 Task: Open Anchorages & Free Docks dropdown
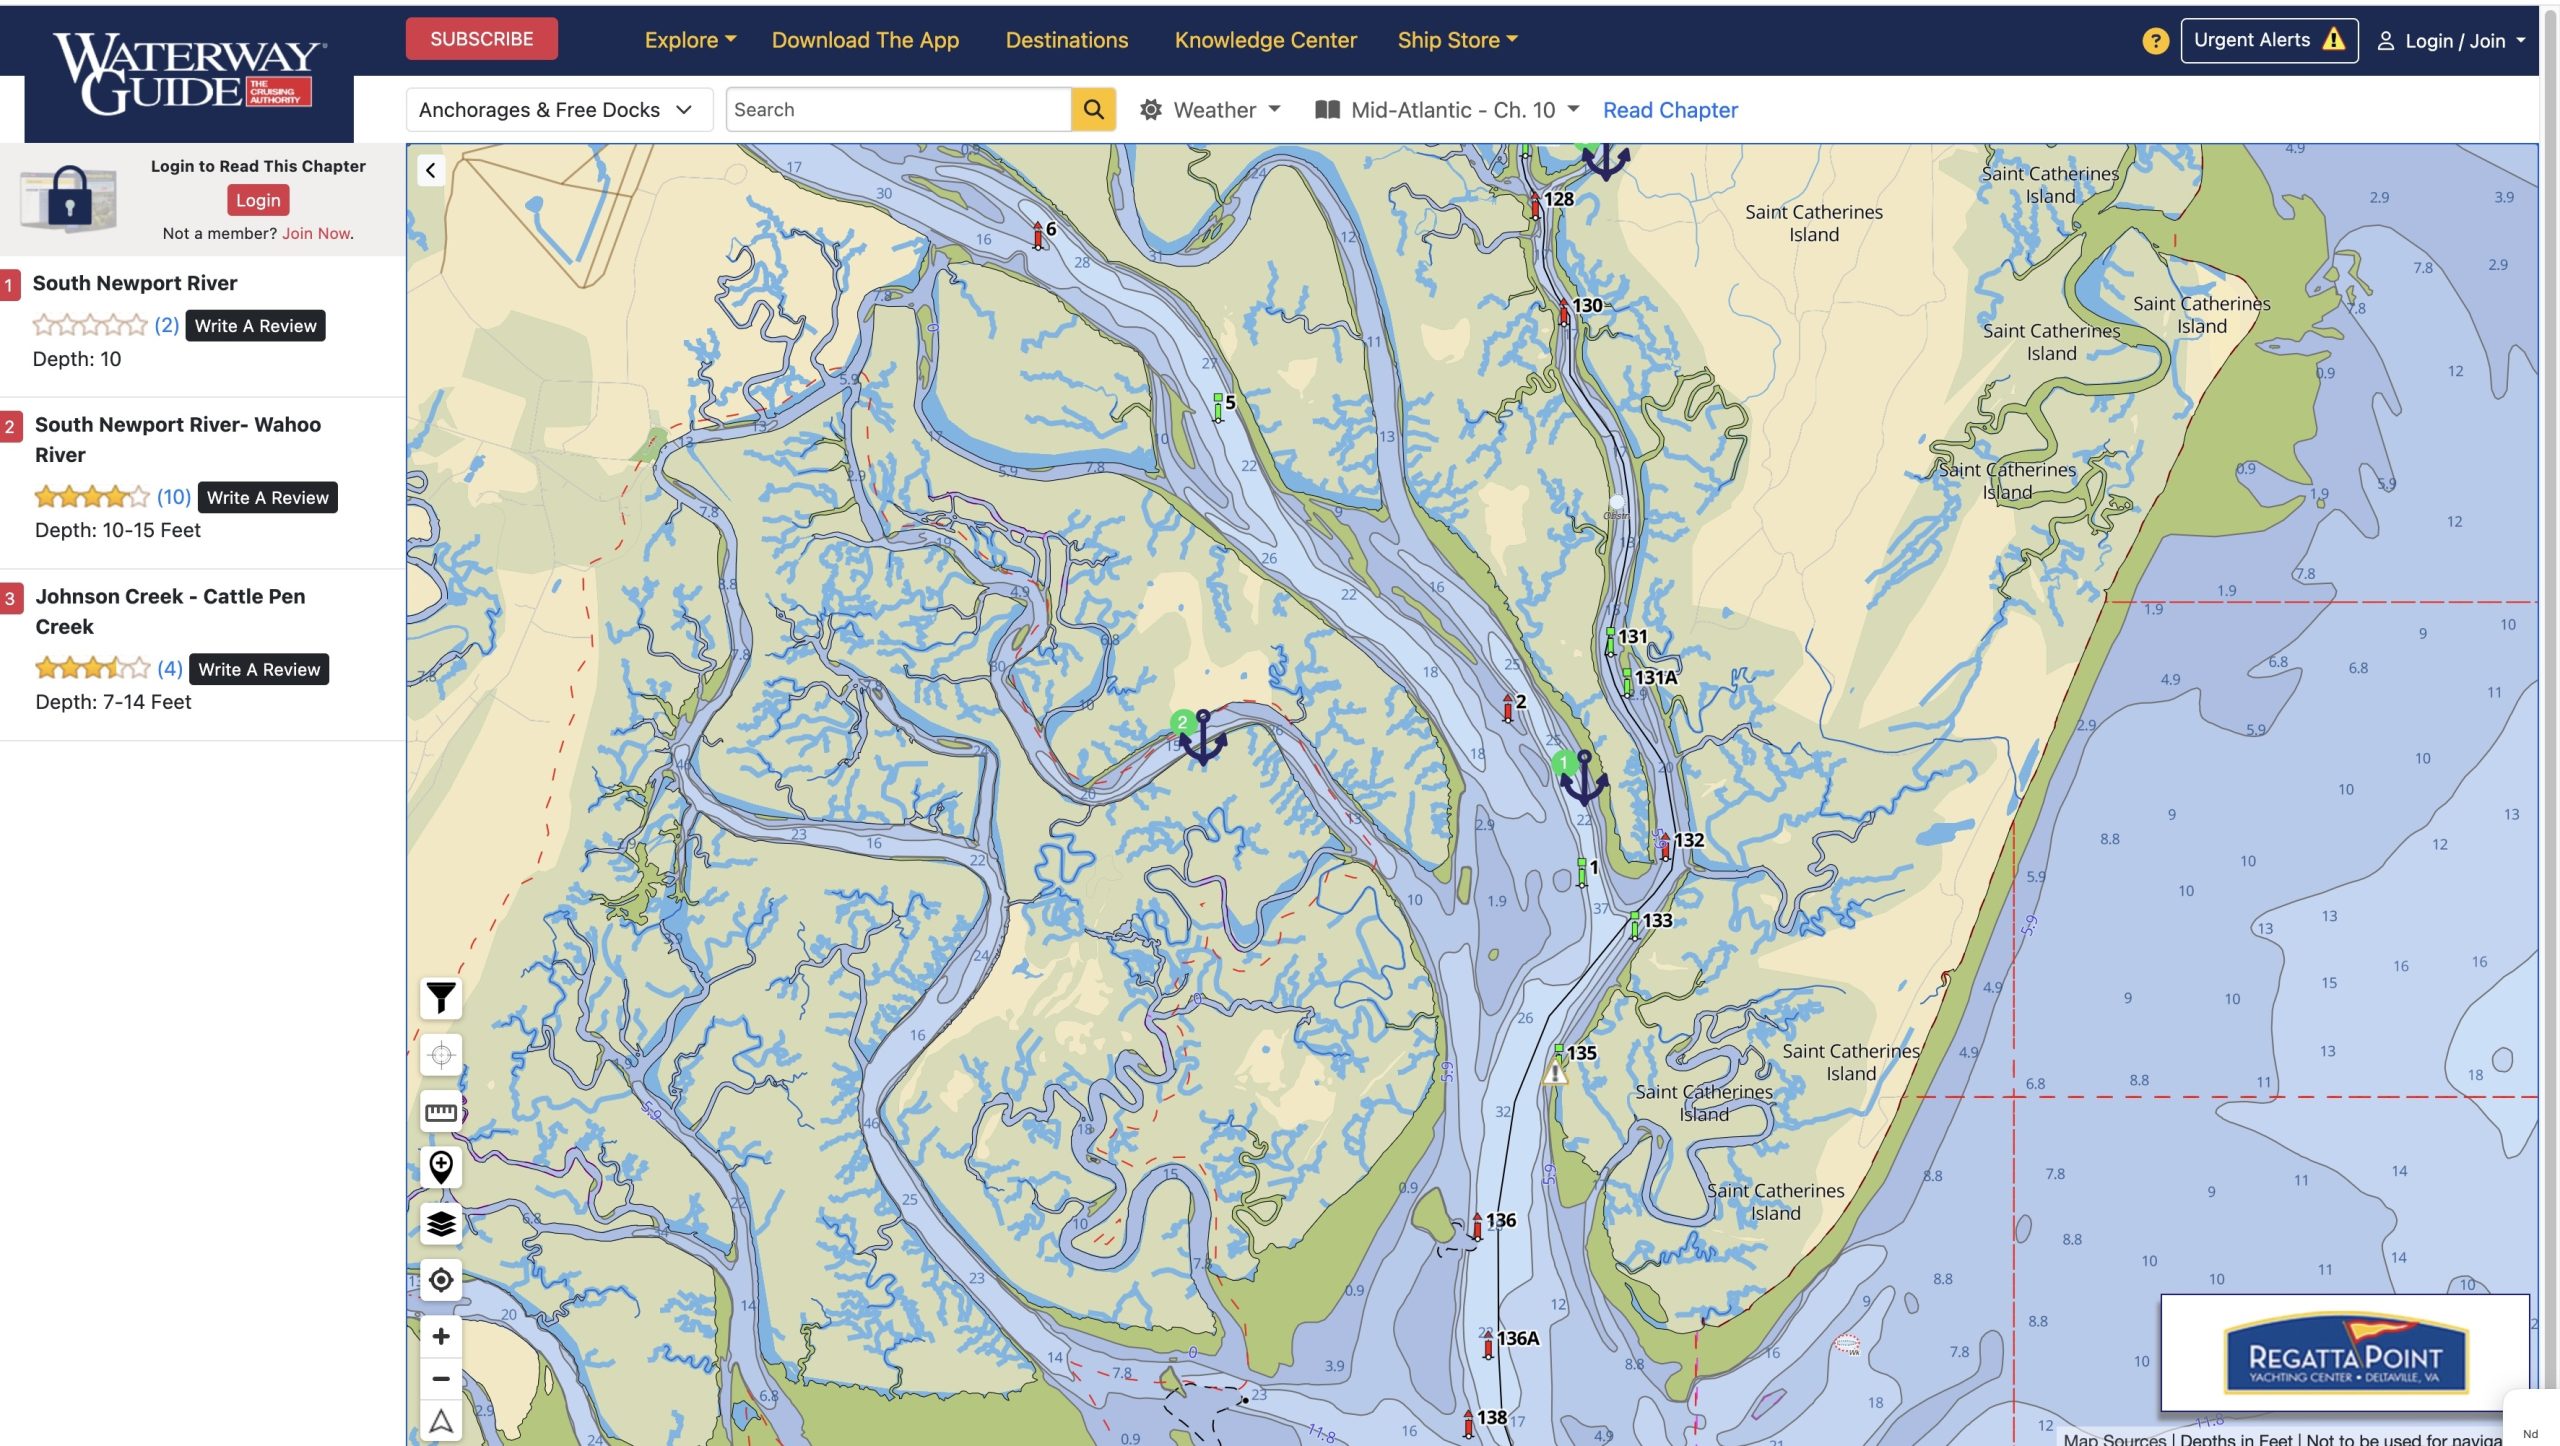point(558,110)
